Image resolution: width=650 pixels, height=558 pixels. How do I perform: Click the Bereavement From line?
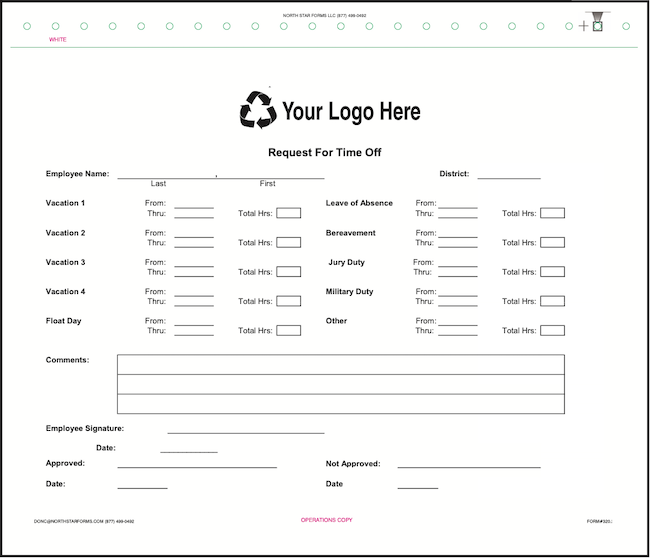tap(458, 233)
